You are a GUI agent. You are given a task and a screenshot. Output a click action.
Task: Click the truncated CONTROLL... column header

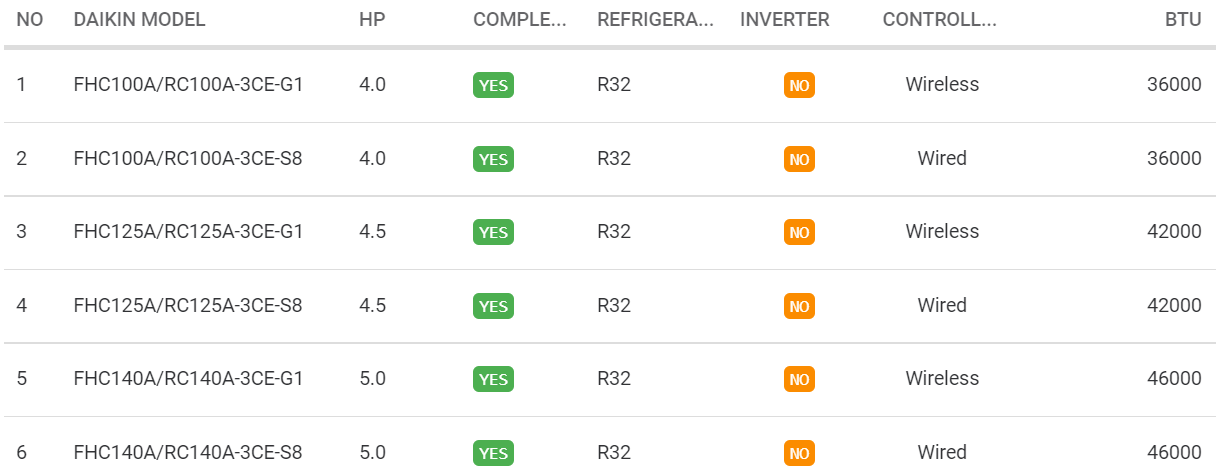(x=940, y=20)
